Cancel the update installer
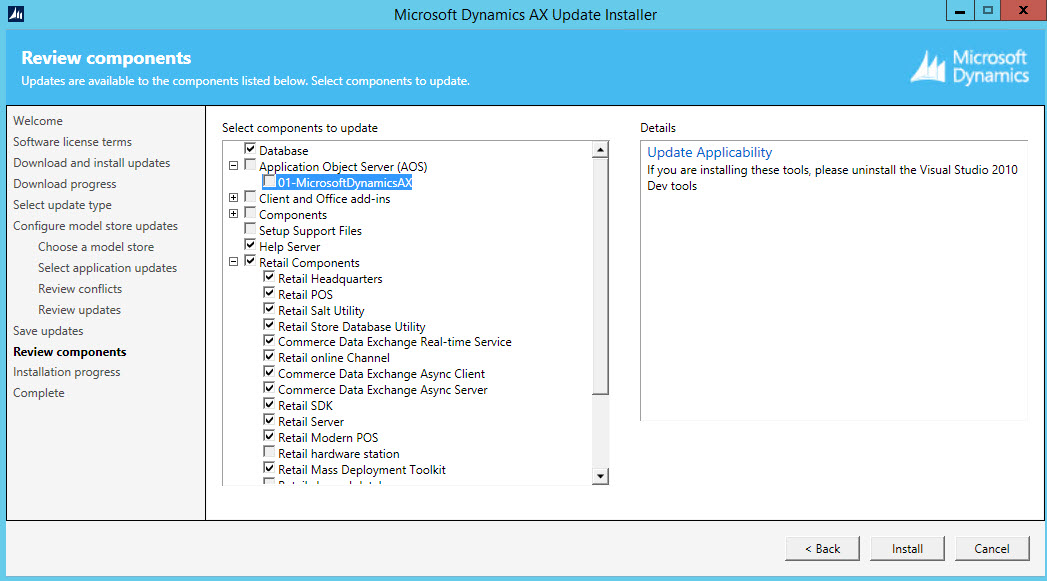 991,548
